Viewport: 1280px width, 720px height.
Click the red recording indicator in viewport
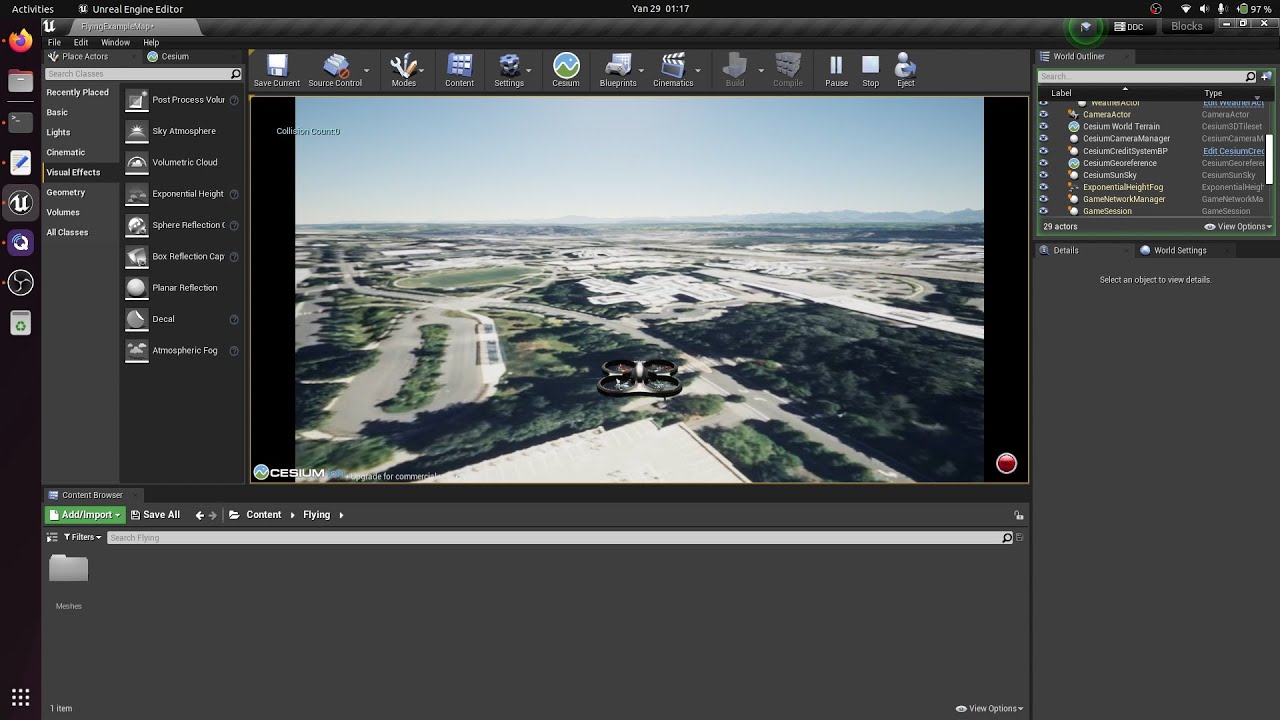tap(1006, 463)
